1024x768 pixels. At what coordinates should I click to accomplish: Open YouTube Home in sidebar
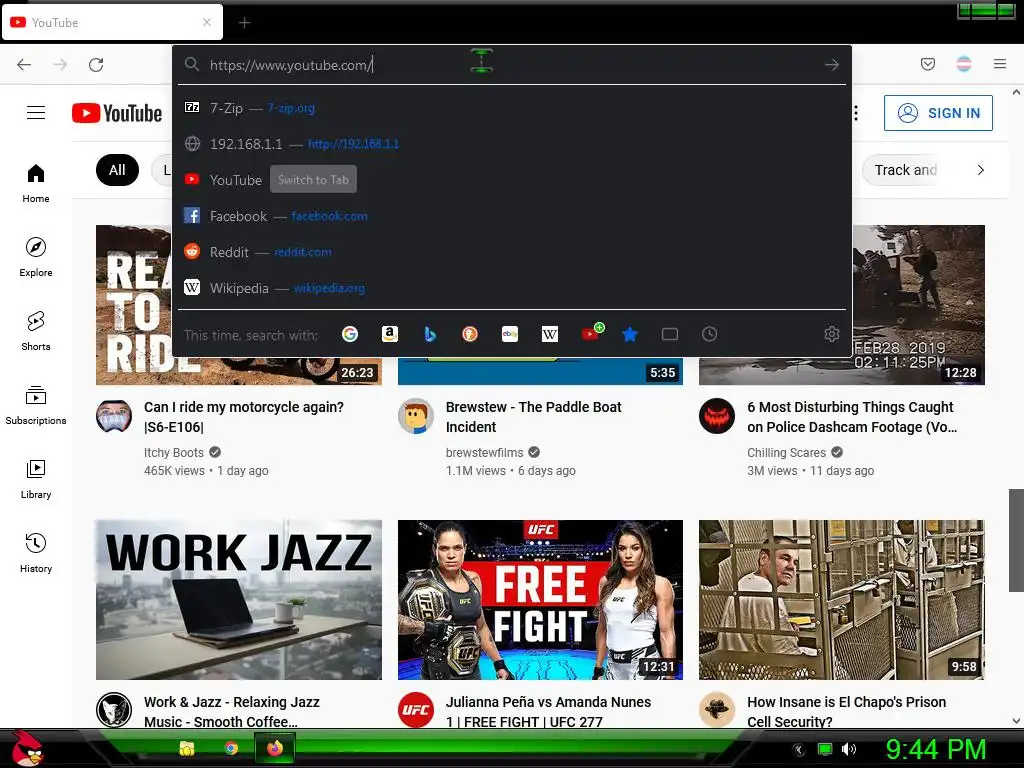pyautogui.click(x=36, y=184)
